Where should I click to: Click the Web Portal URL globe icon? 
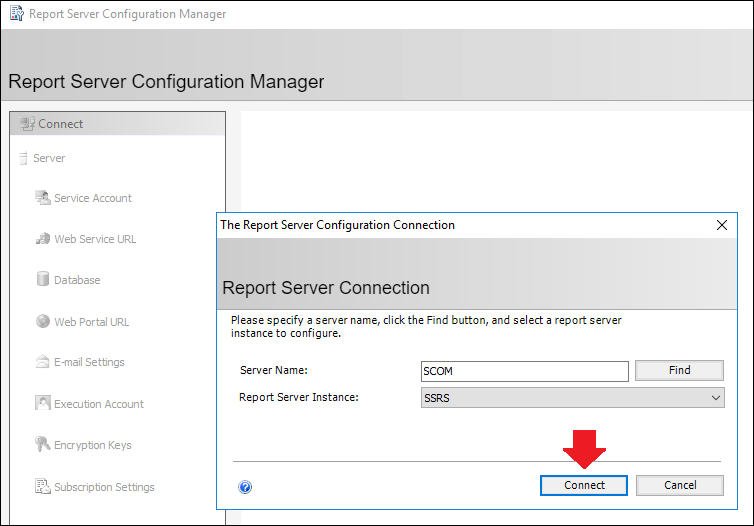pyautogui.click(x=43, y=321)
